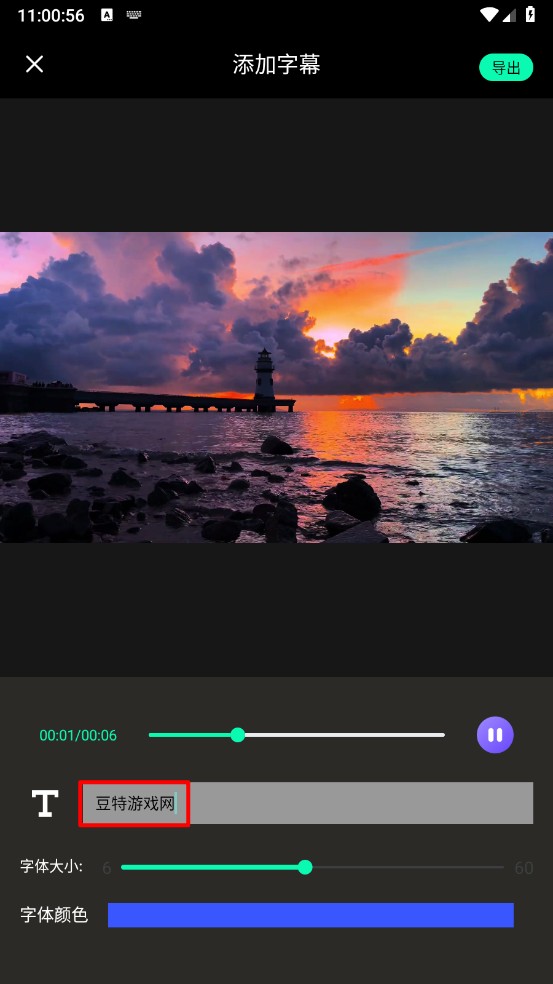The width and height of the screenshot is (553, 984).
Task: Tap the T text tool icon
Action: pyautogui.click(x=45, y=803)
